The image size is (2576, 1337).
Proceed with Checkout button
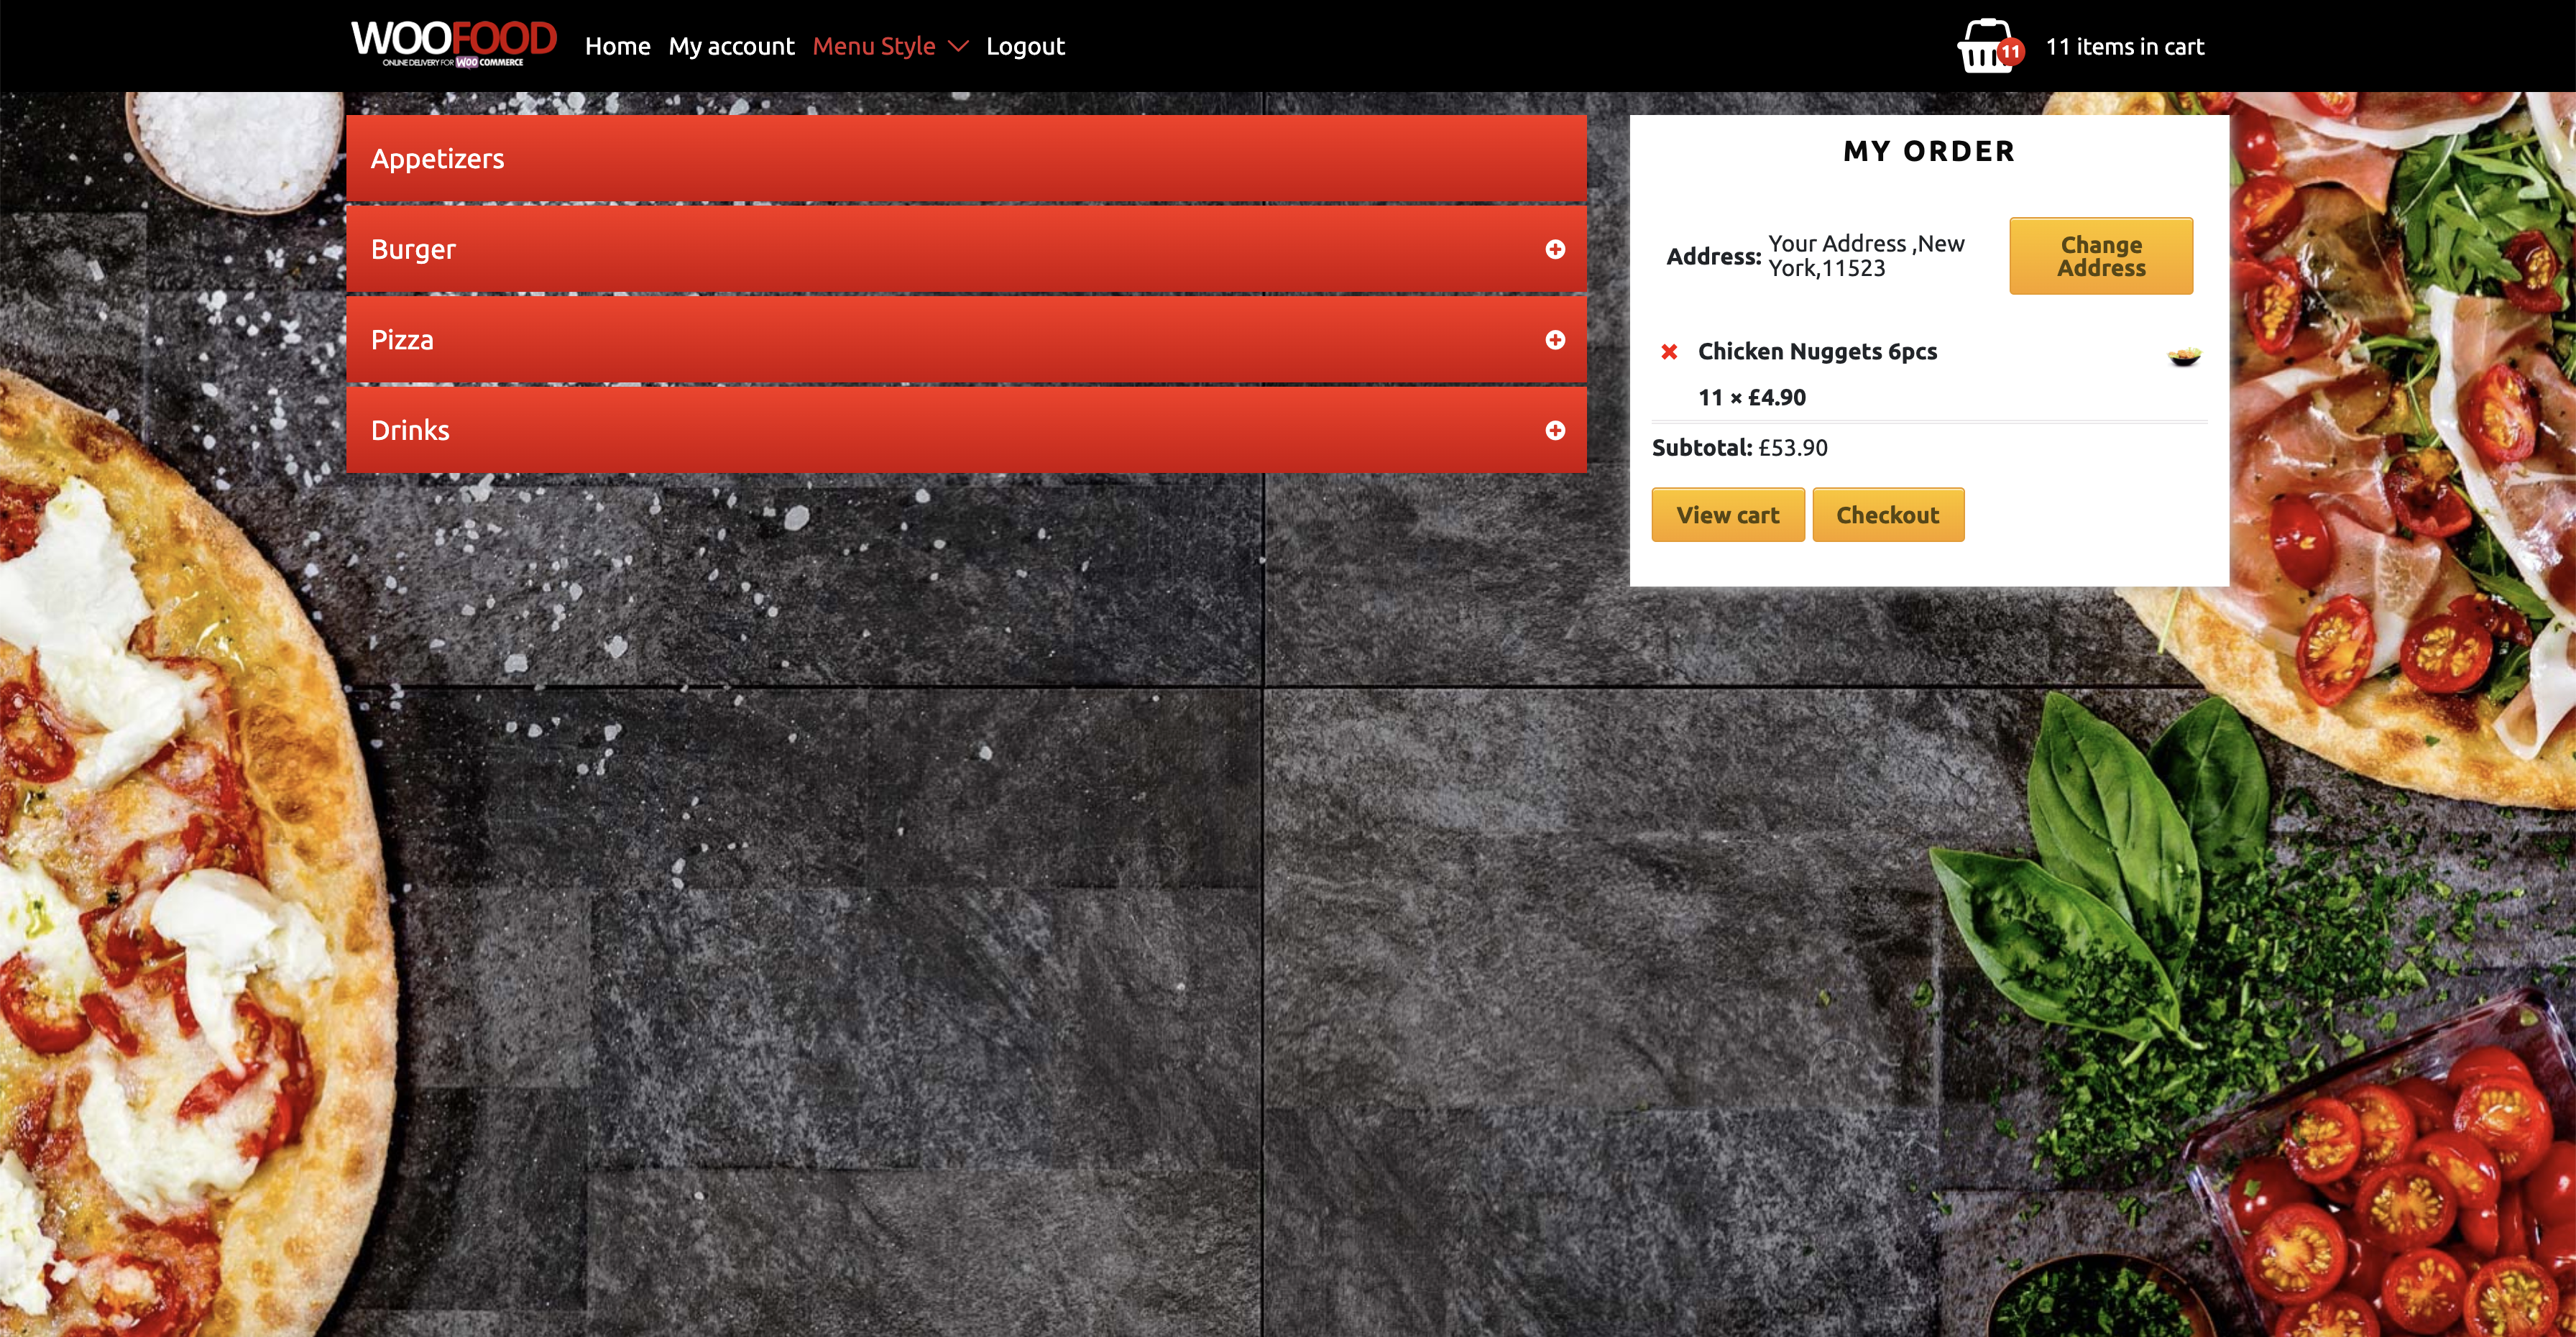click(x=1888, y=515)
